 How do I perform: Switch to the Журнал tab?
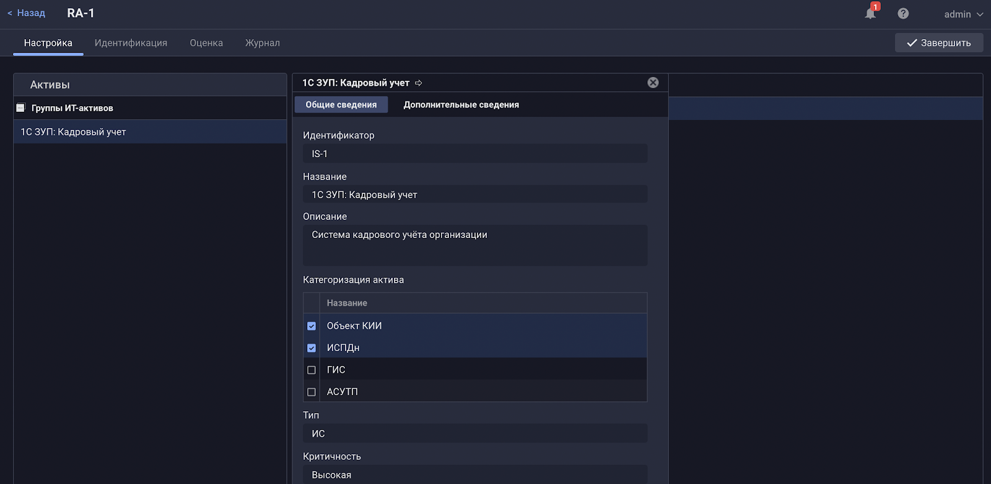[x=262, y=43]
